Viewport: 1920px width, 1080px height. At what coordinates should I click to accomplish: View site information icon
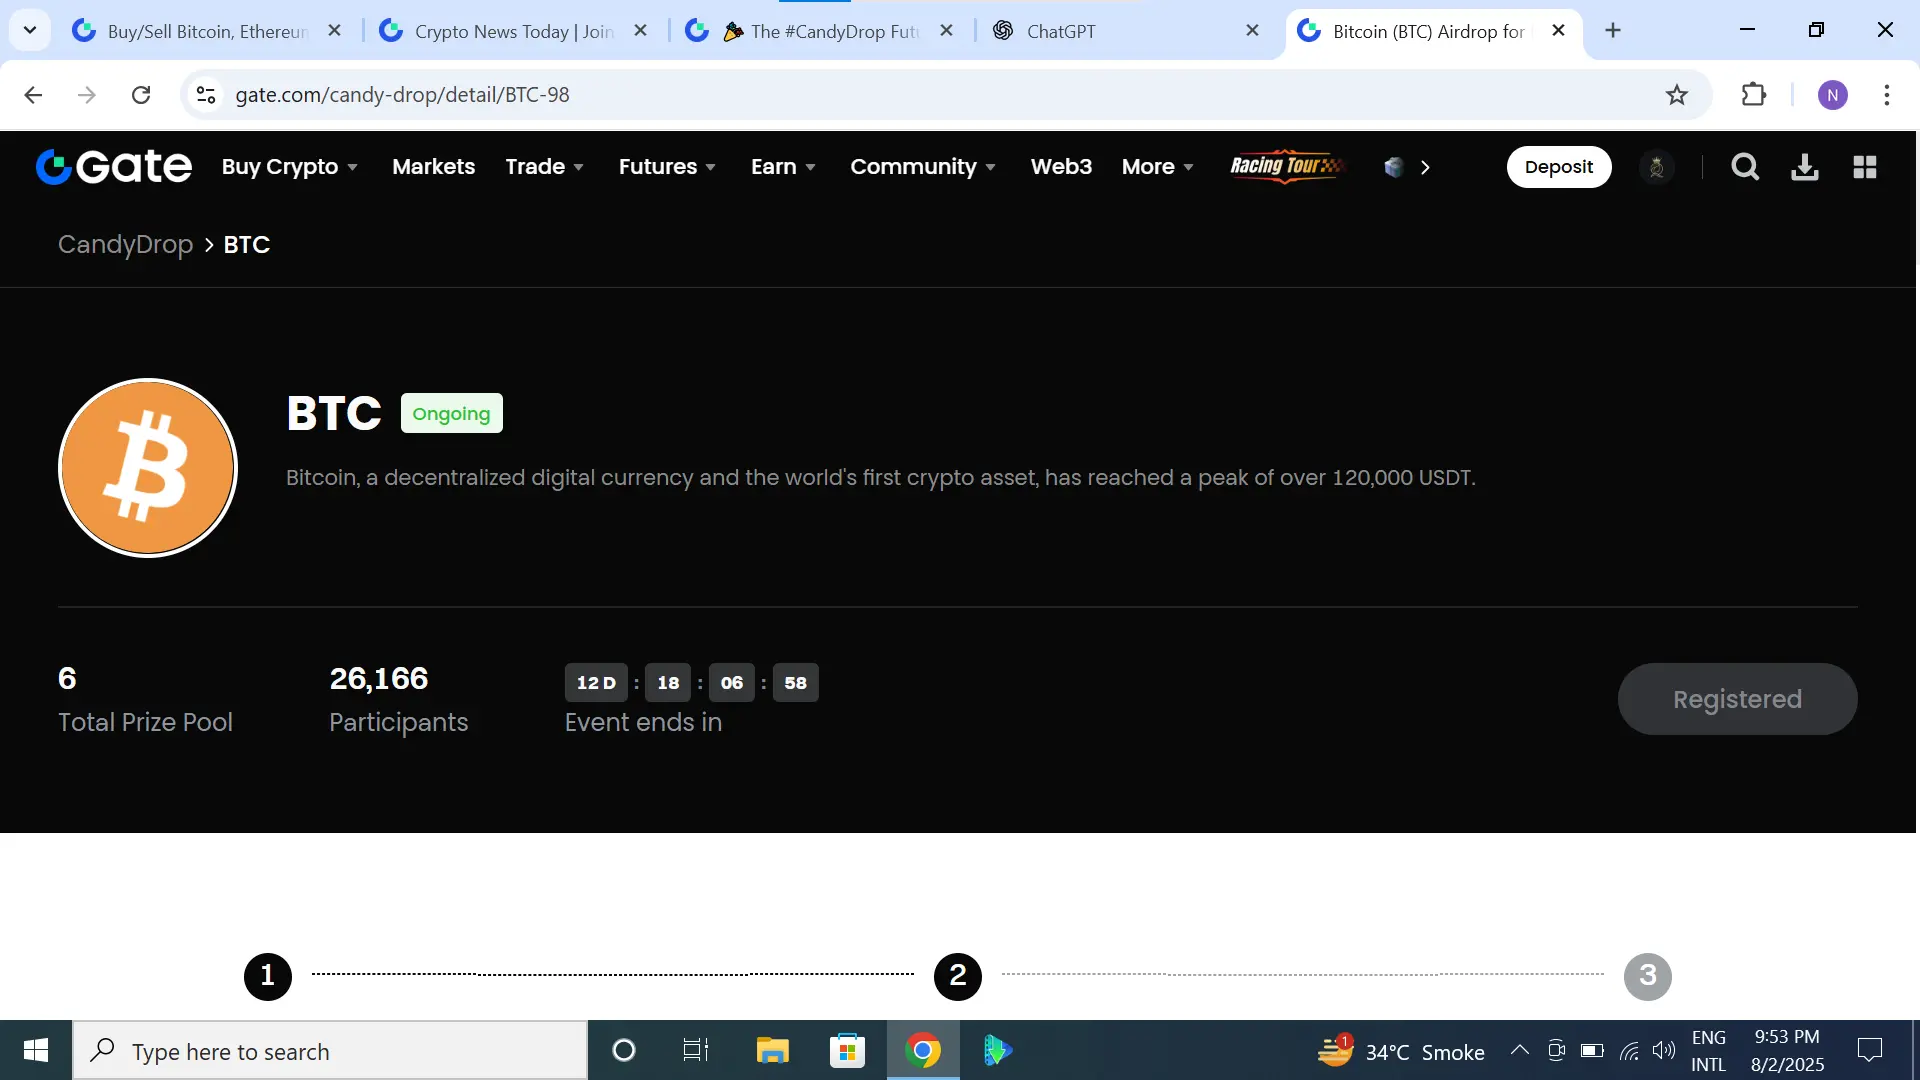pos(206,95)
